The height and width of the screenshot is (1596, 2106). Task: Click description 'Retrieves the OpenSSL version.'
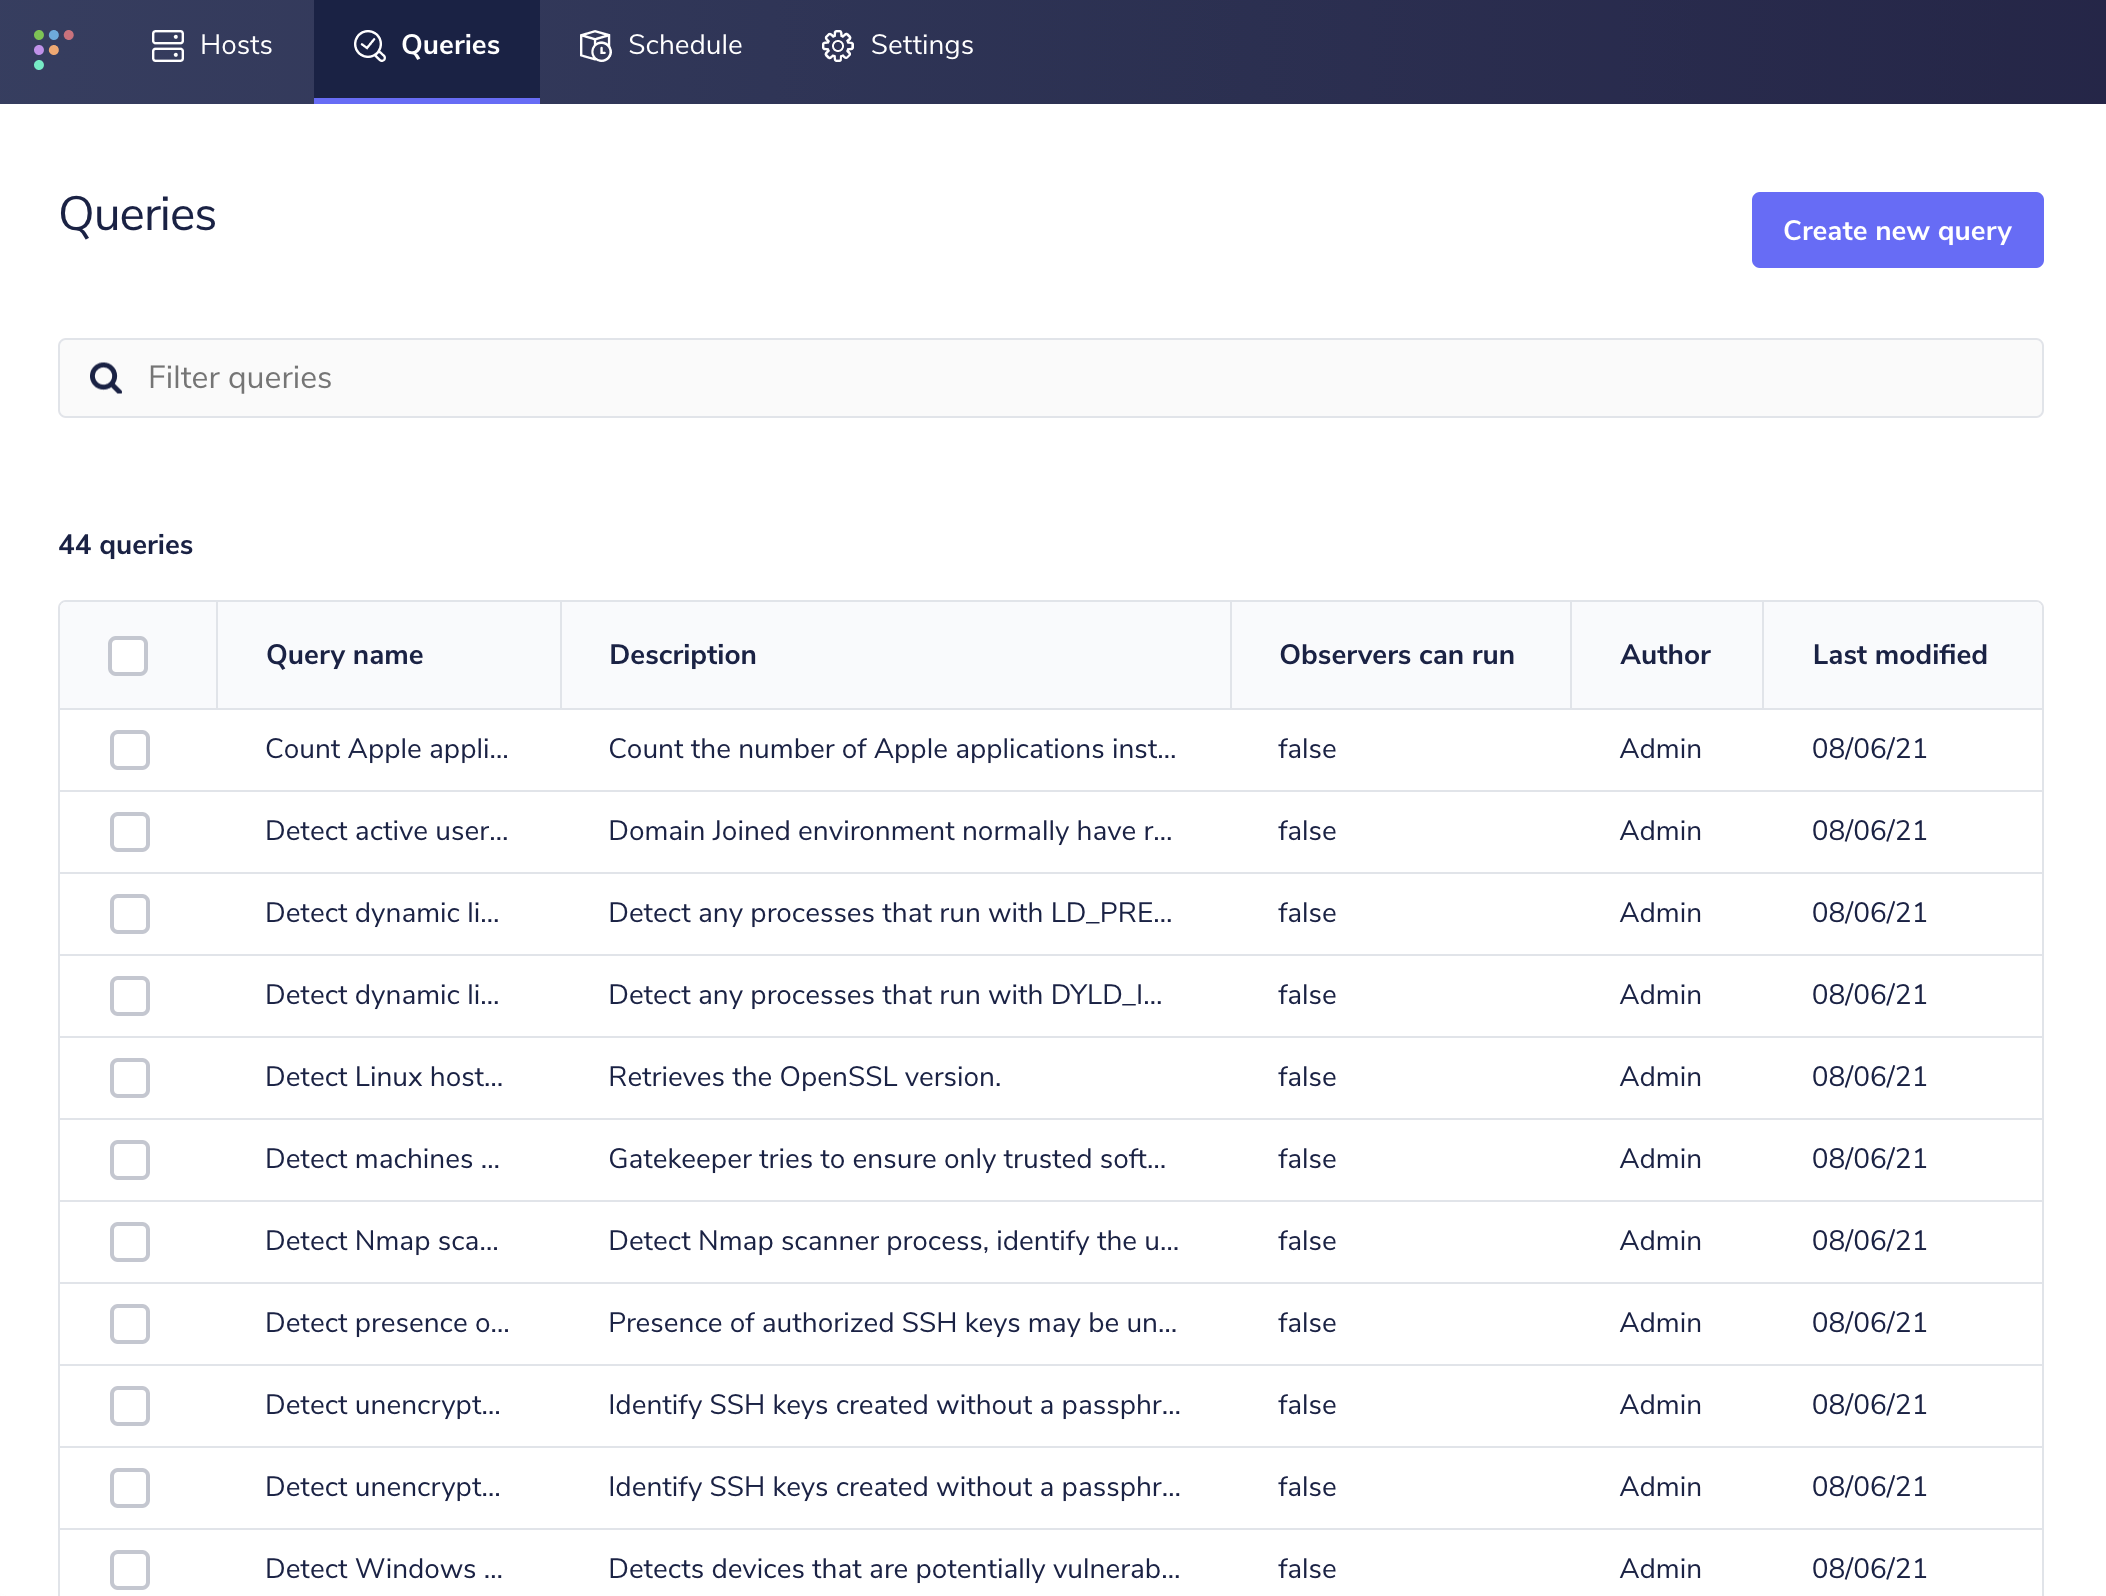805,1077
